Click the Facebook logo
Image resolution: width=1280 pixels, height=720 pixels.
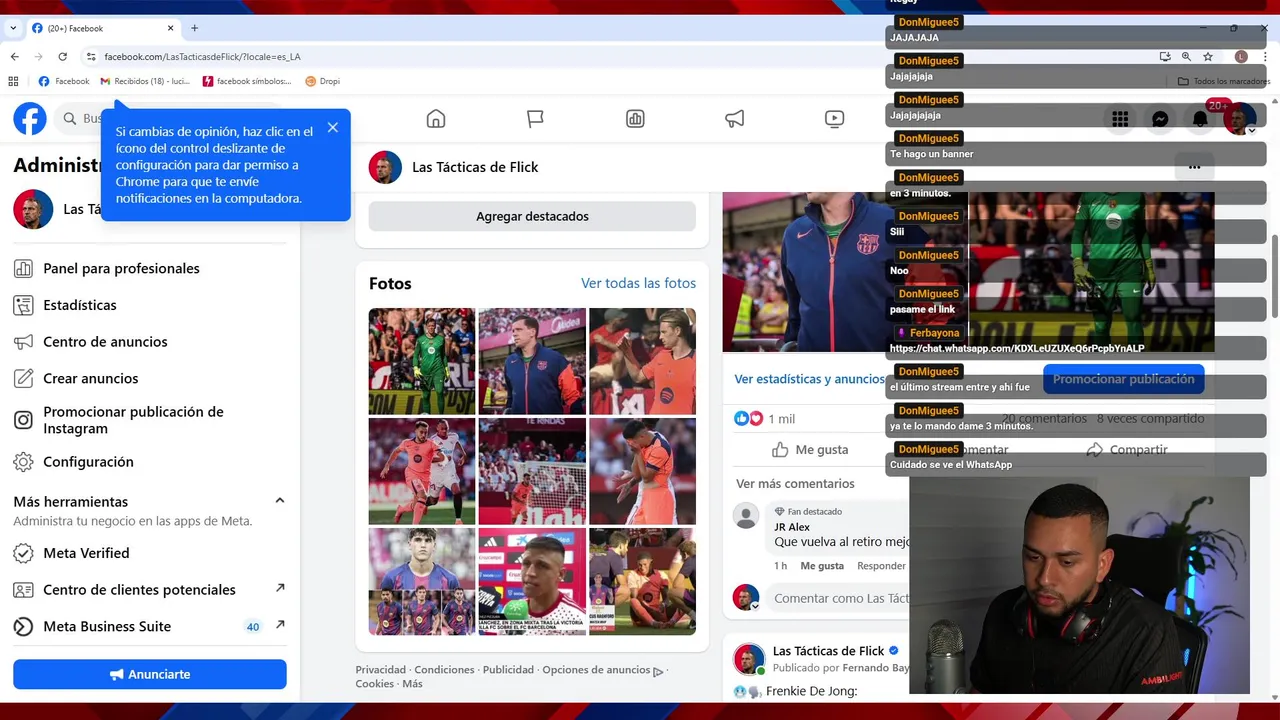[30, 119]
